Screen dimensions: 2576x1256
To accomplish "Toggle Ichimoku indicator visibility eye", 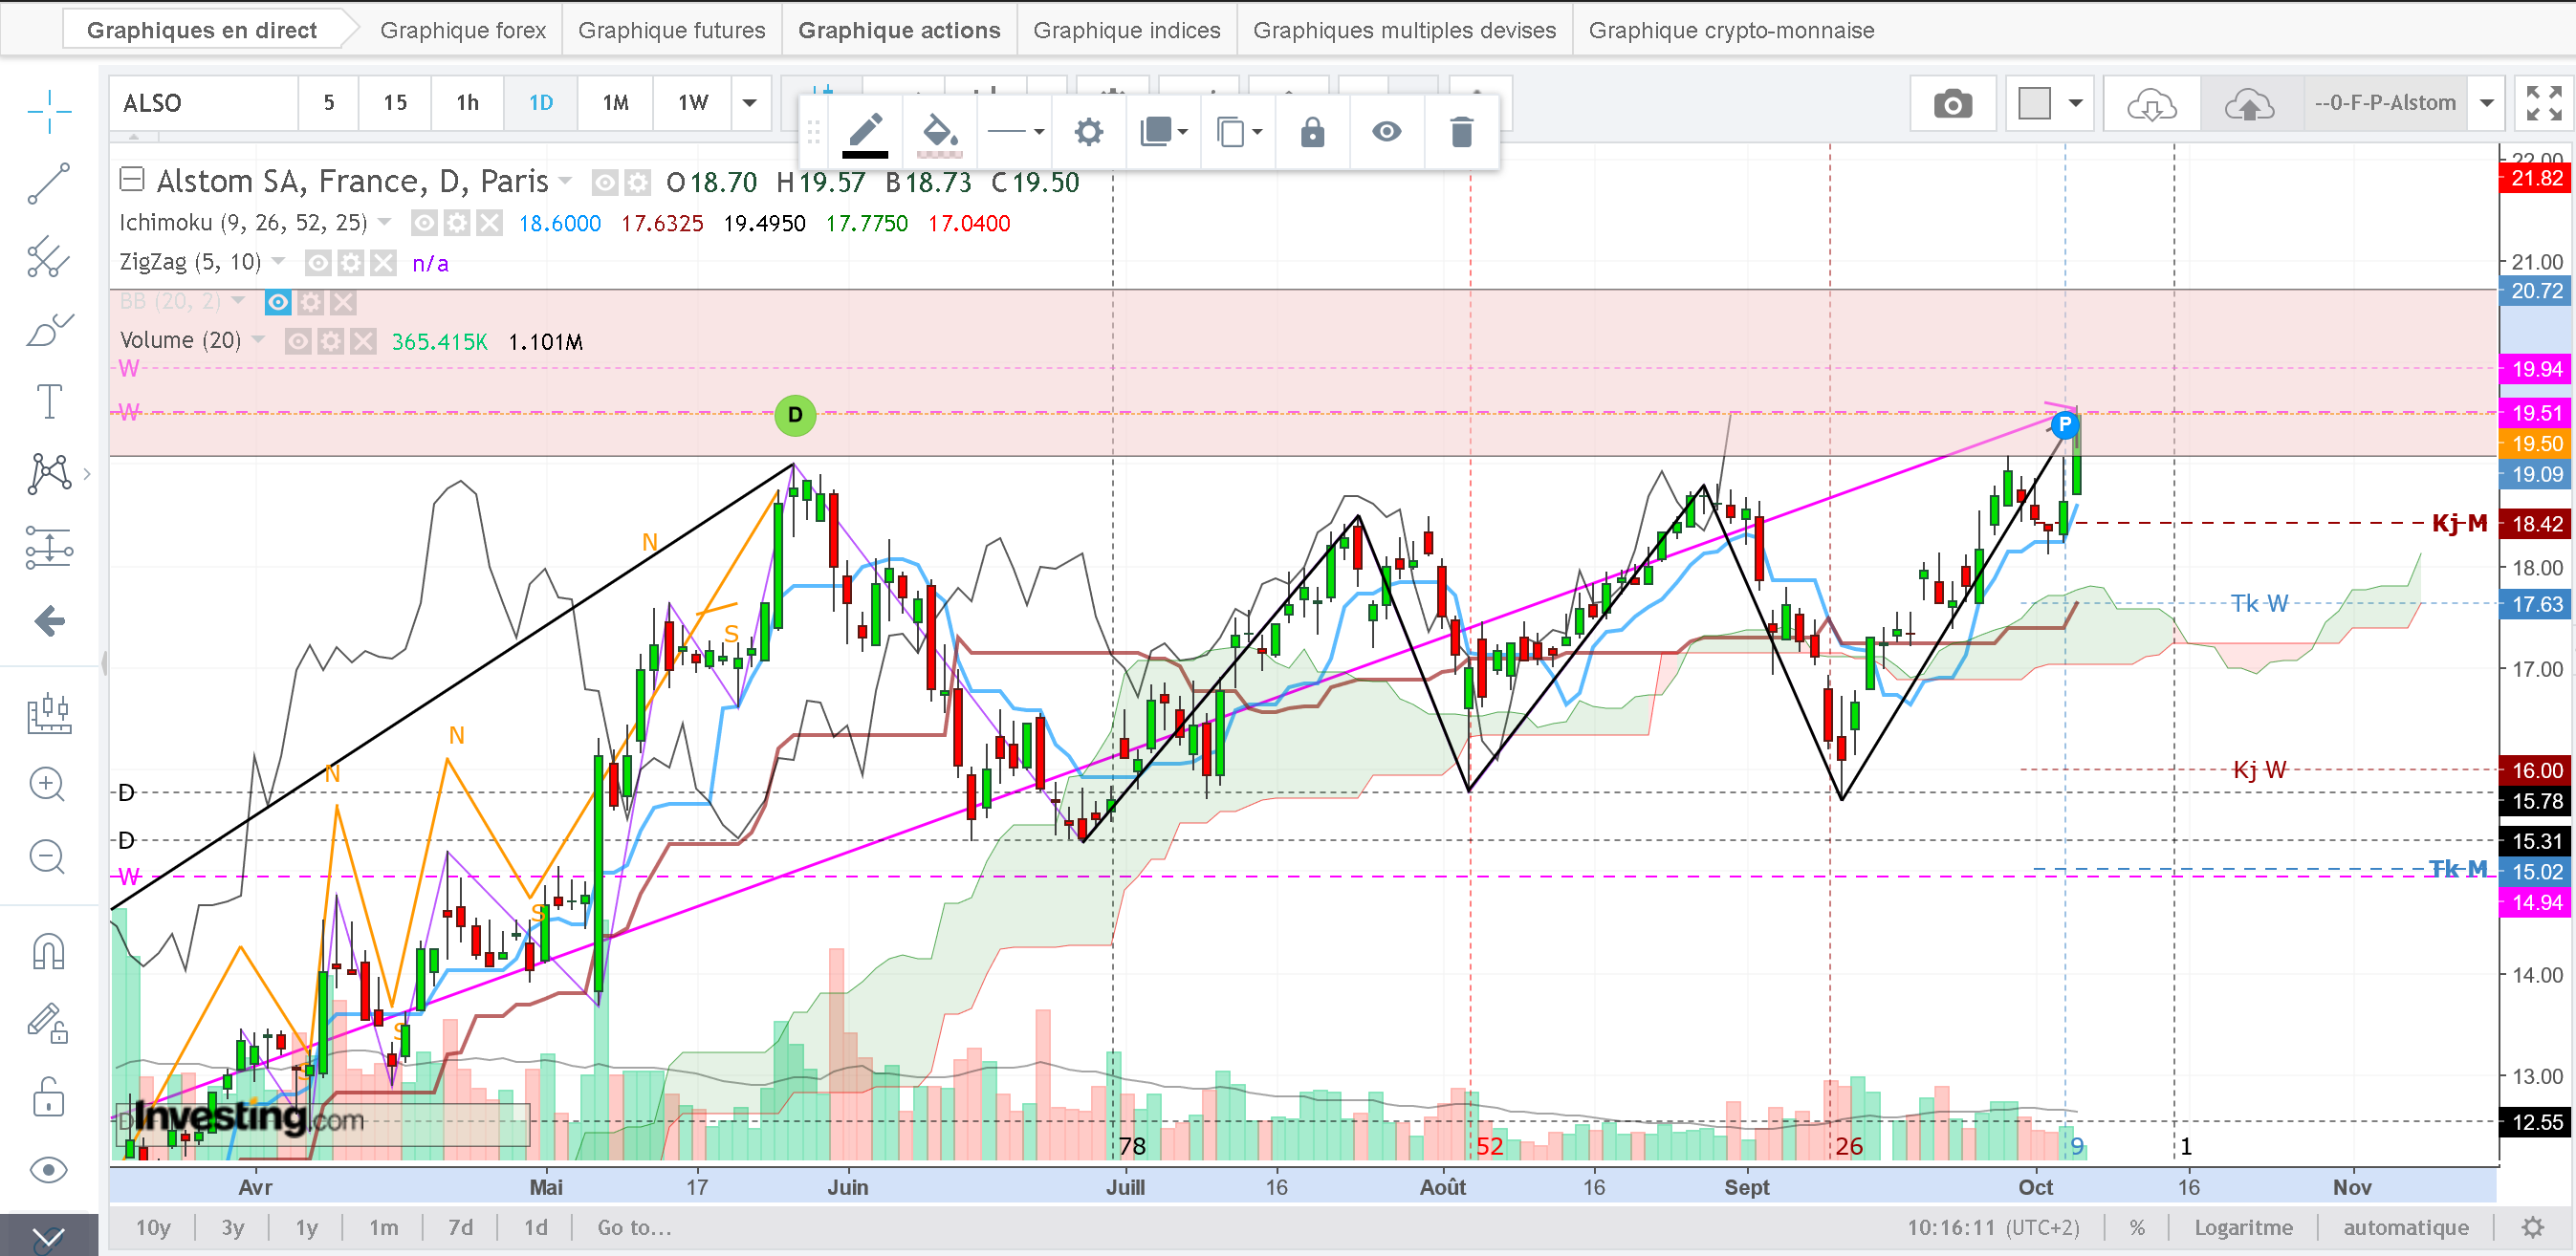I will [424, 223].
